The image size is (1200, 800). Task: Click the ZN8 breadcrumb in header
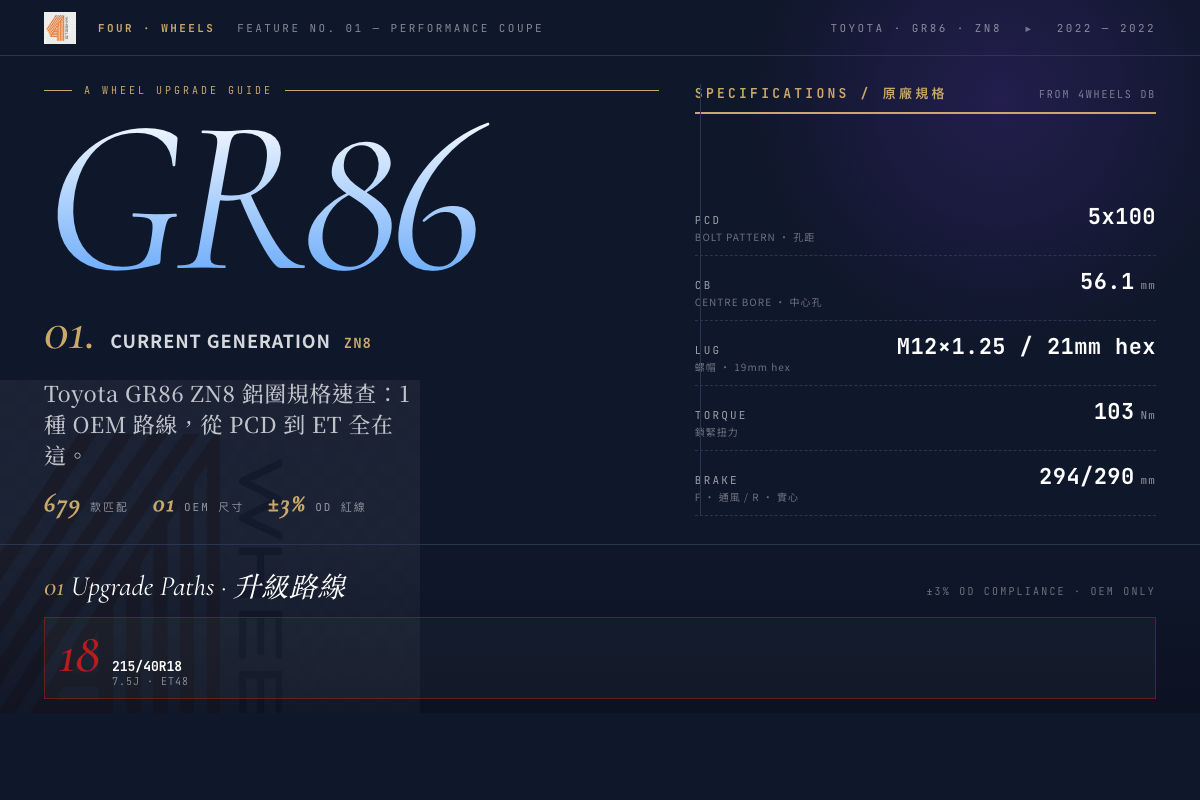988,28
